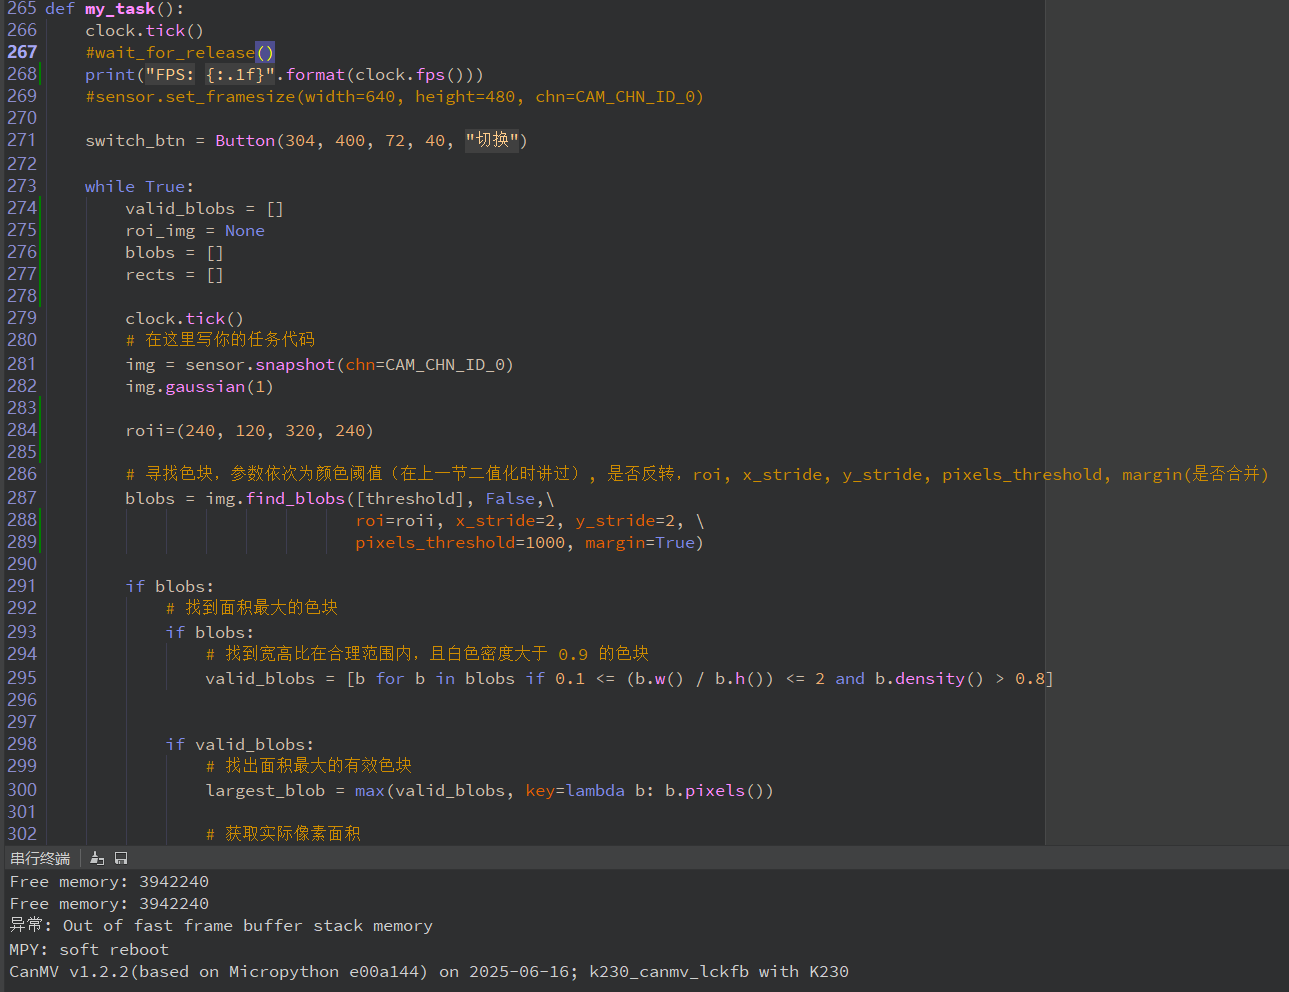Place cursor on switch_btn variable

pyautogui.click(x=135, y=141)
